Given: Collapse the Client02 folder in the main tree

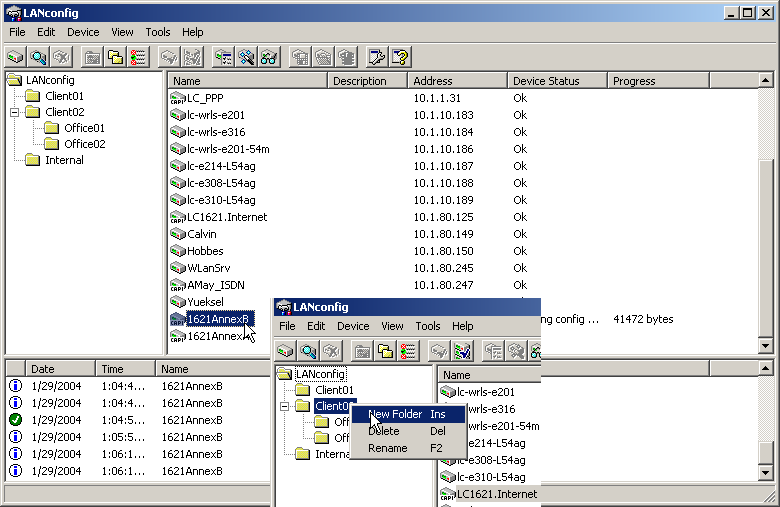Looking at the screenshot, I should pos(16,112).
